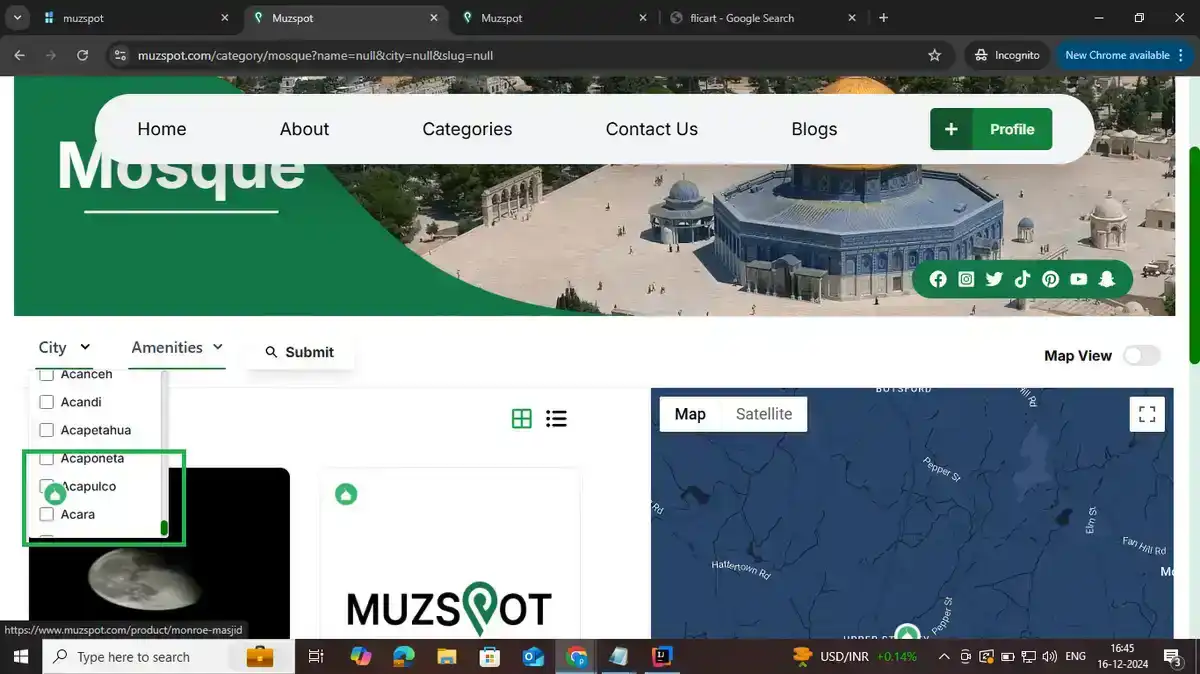Click the address bar URL field
Screen dimensions: 1200x674
pos(520,55)
